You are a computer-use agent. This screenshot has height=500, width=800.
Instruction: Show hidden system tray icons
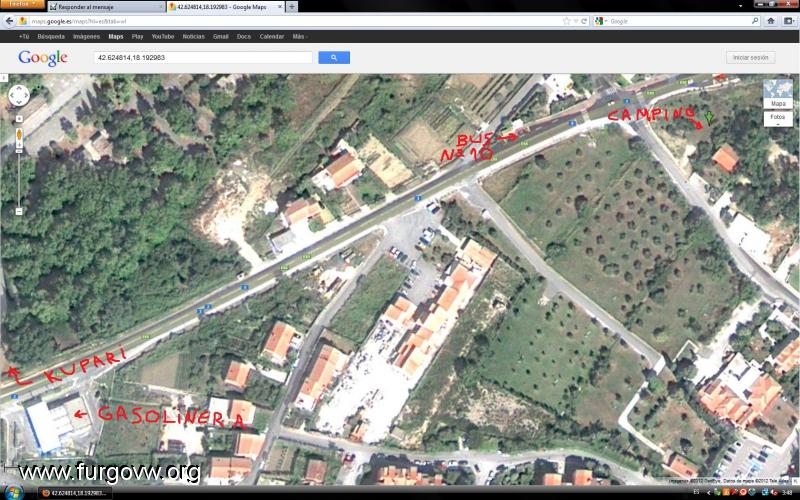coord(709,492)
